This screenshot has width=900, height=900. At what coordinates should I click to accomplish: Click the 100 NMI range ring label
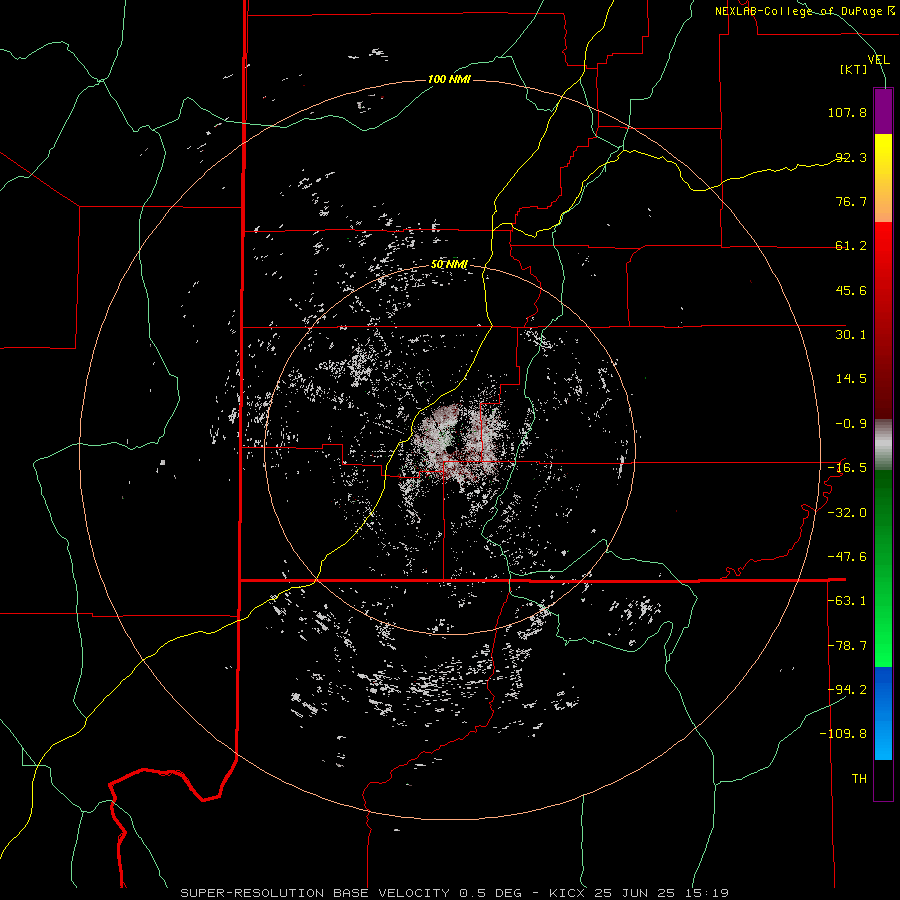[449, 79]
